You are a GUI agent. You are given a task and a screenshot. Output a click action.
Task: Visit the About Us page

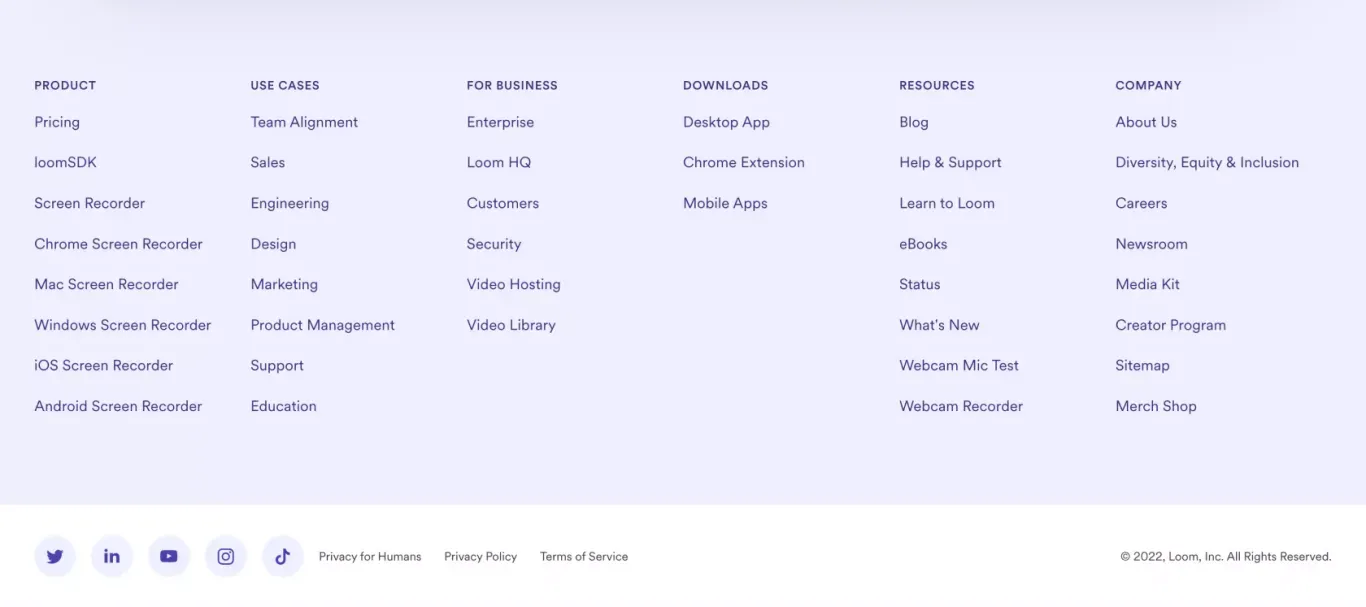pyautogui.click(x=1146, y=122)
